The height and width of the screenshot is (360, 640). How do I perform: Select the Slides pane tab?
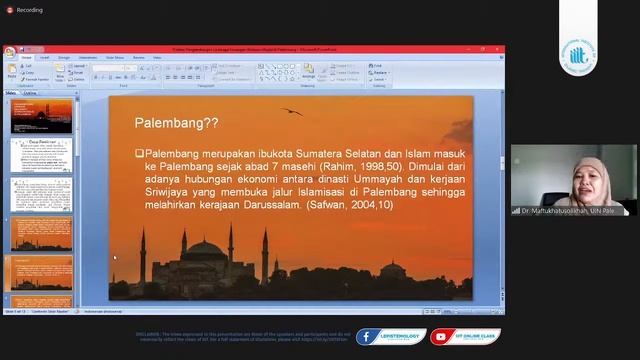point(11,93)
